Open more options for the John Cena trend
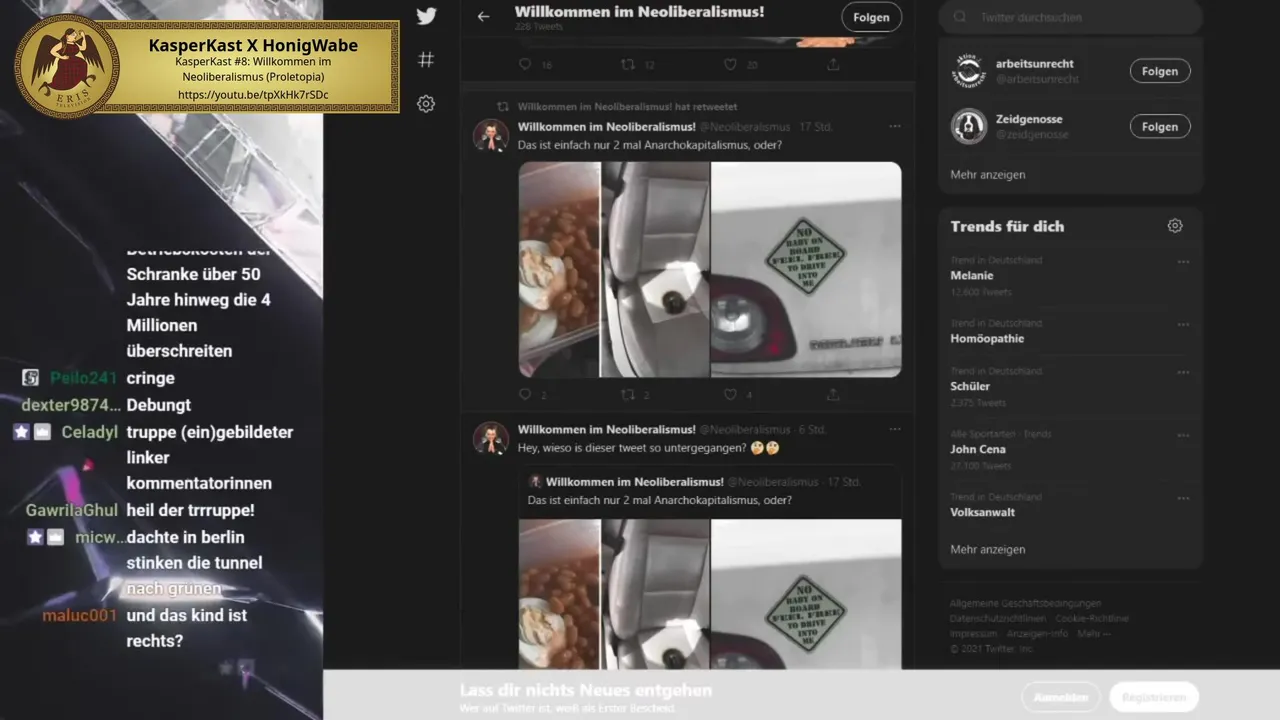1280x720 pixels. (1183, 436)
